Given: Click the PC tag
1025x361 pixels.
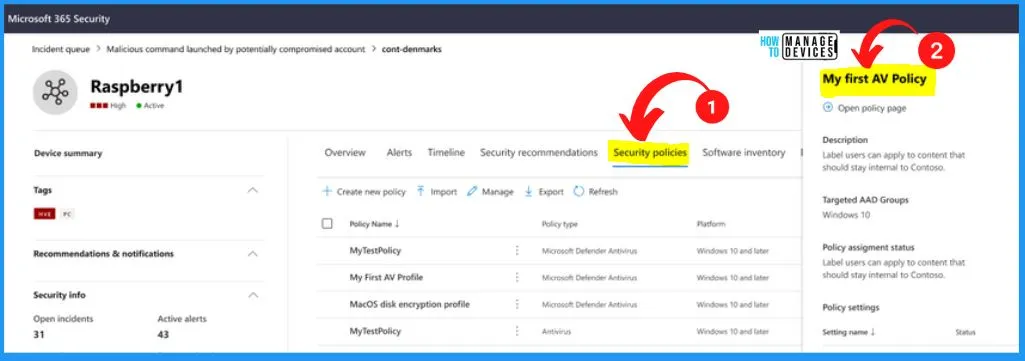Looking at the screenshot, I should (x=67, y=214).
